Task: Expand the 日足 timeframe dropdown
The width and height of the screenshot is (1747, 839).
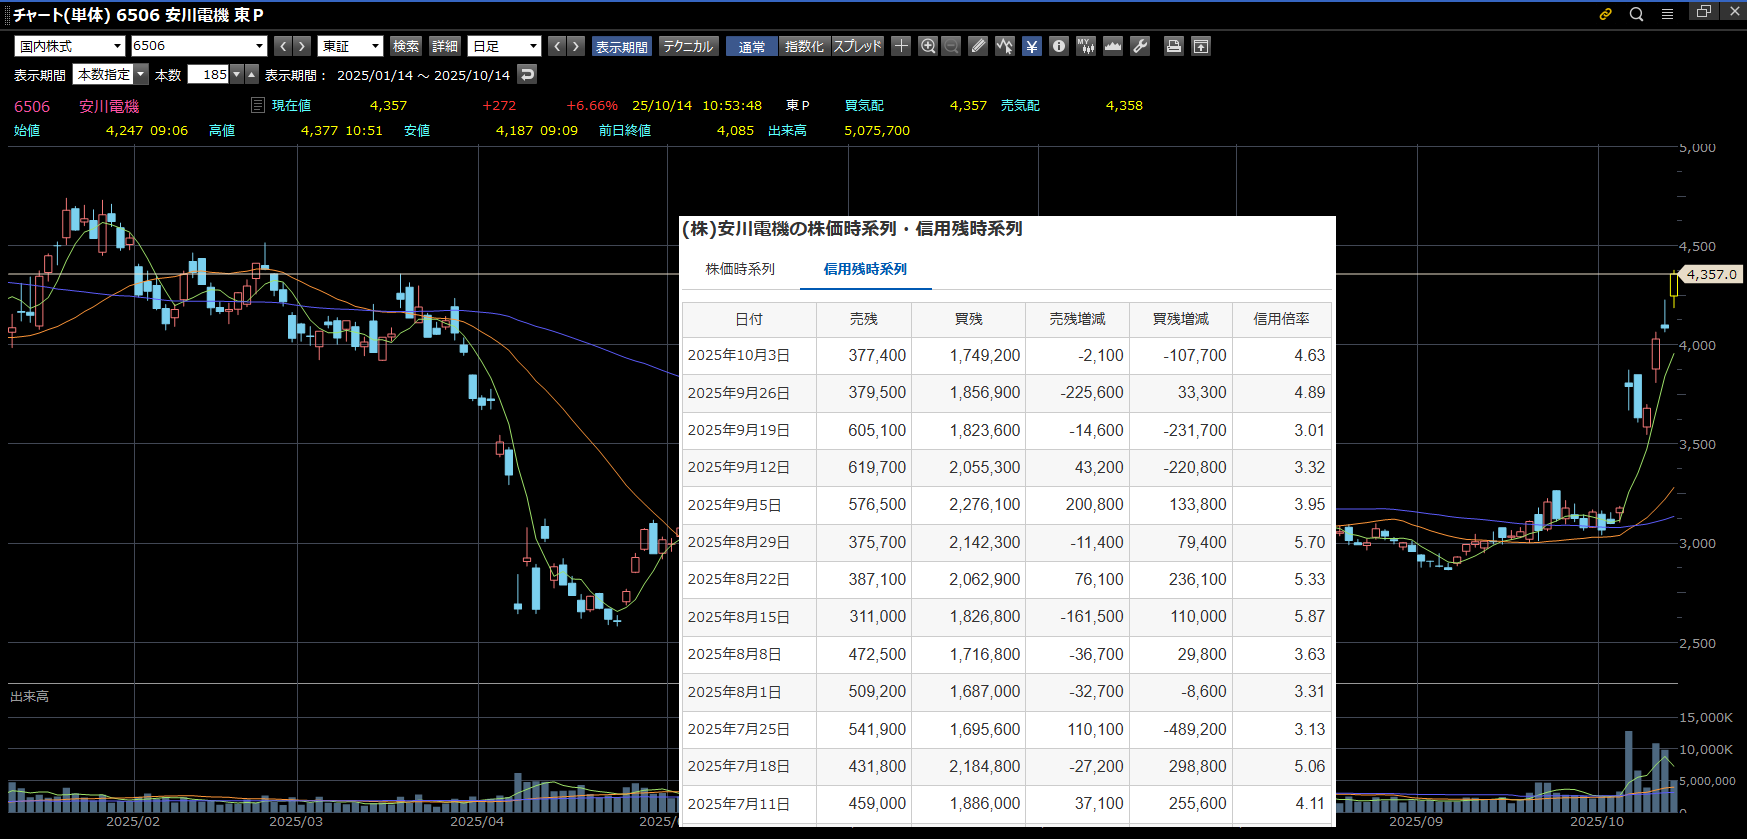Action: 505,46
